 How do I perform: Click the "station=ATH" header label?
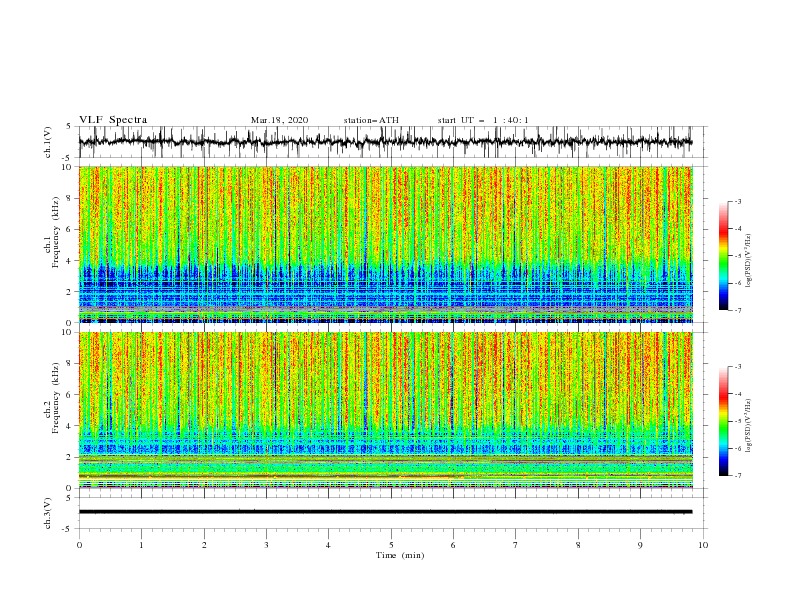(x=371, y=120)
